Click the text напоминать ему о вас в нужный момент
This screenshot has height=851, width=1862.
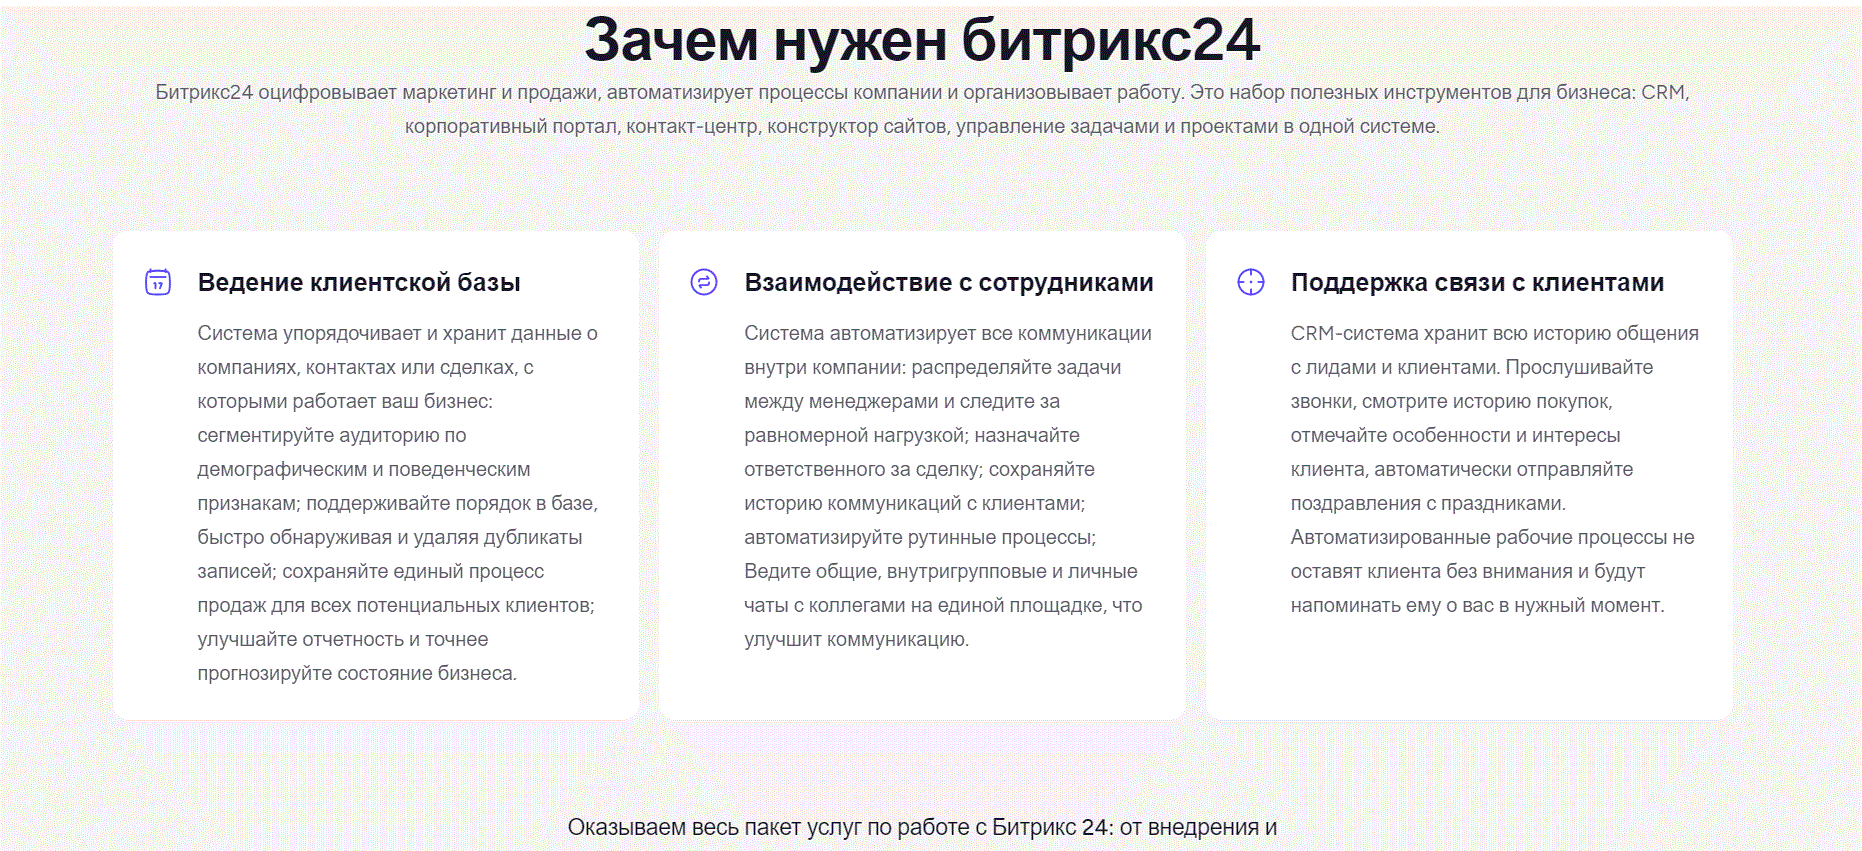(1477, 605)
